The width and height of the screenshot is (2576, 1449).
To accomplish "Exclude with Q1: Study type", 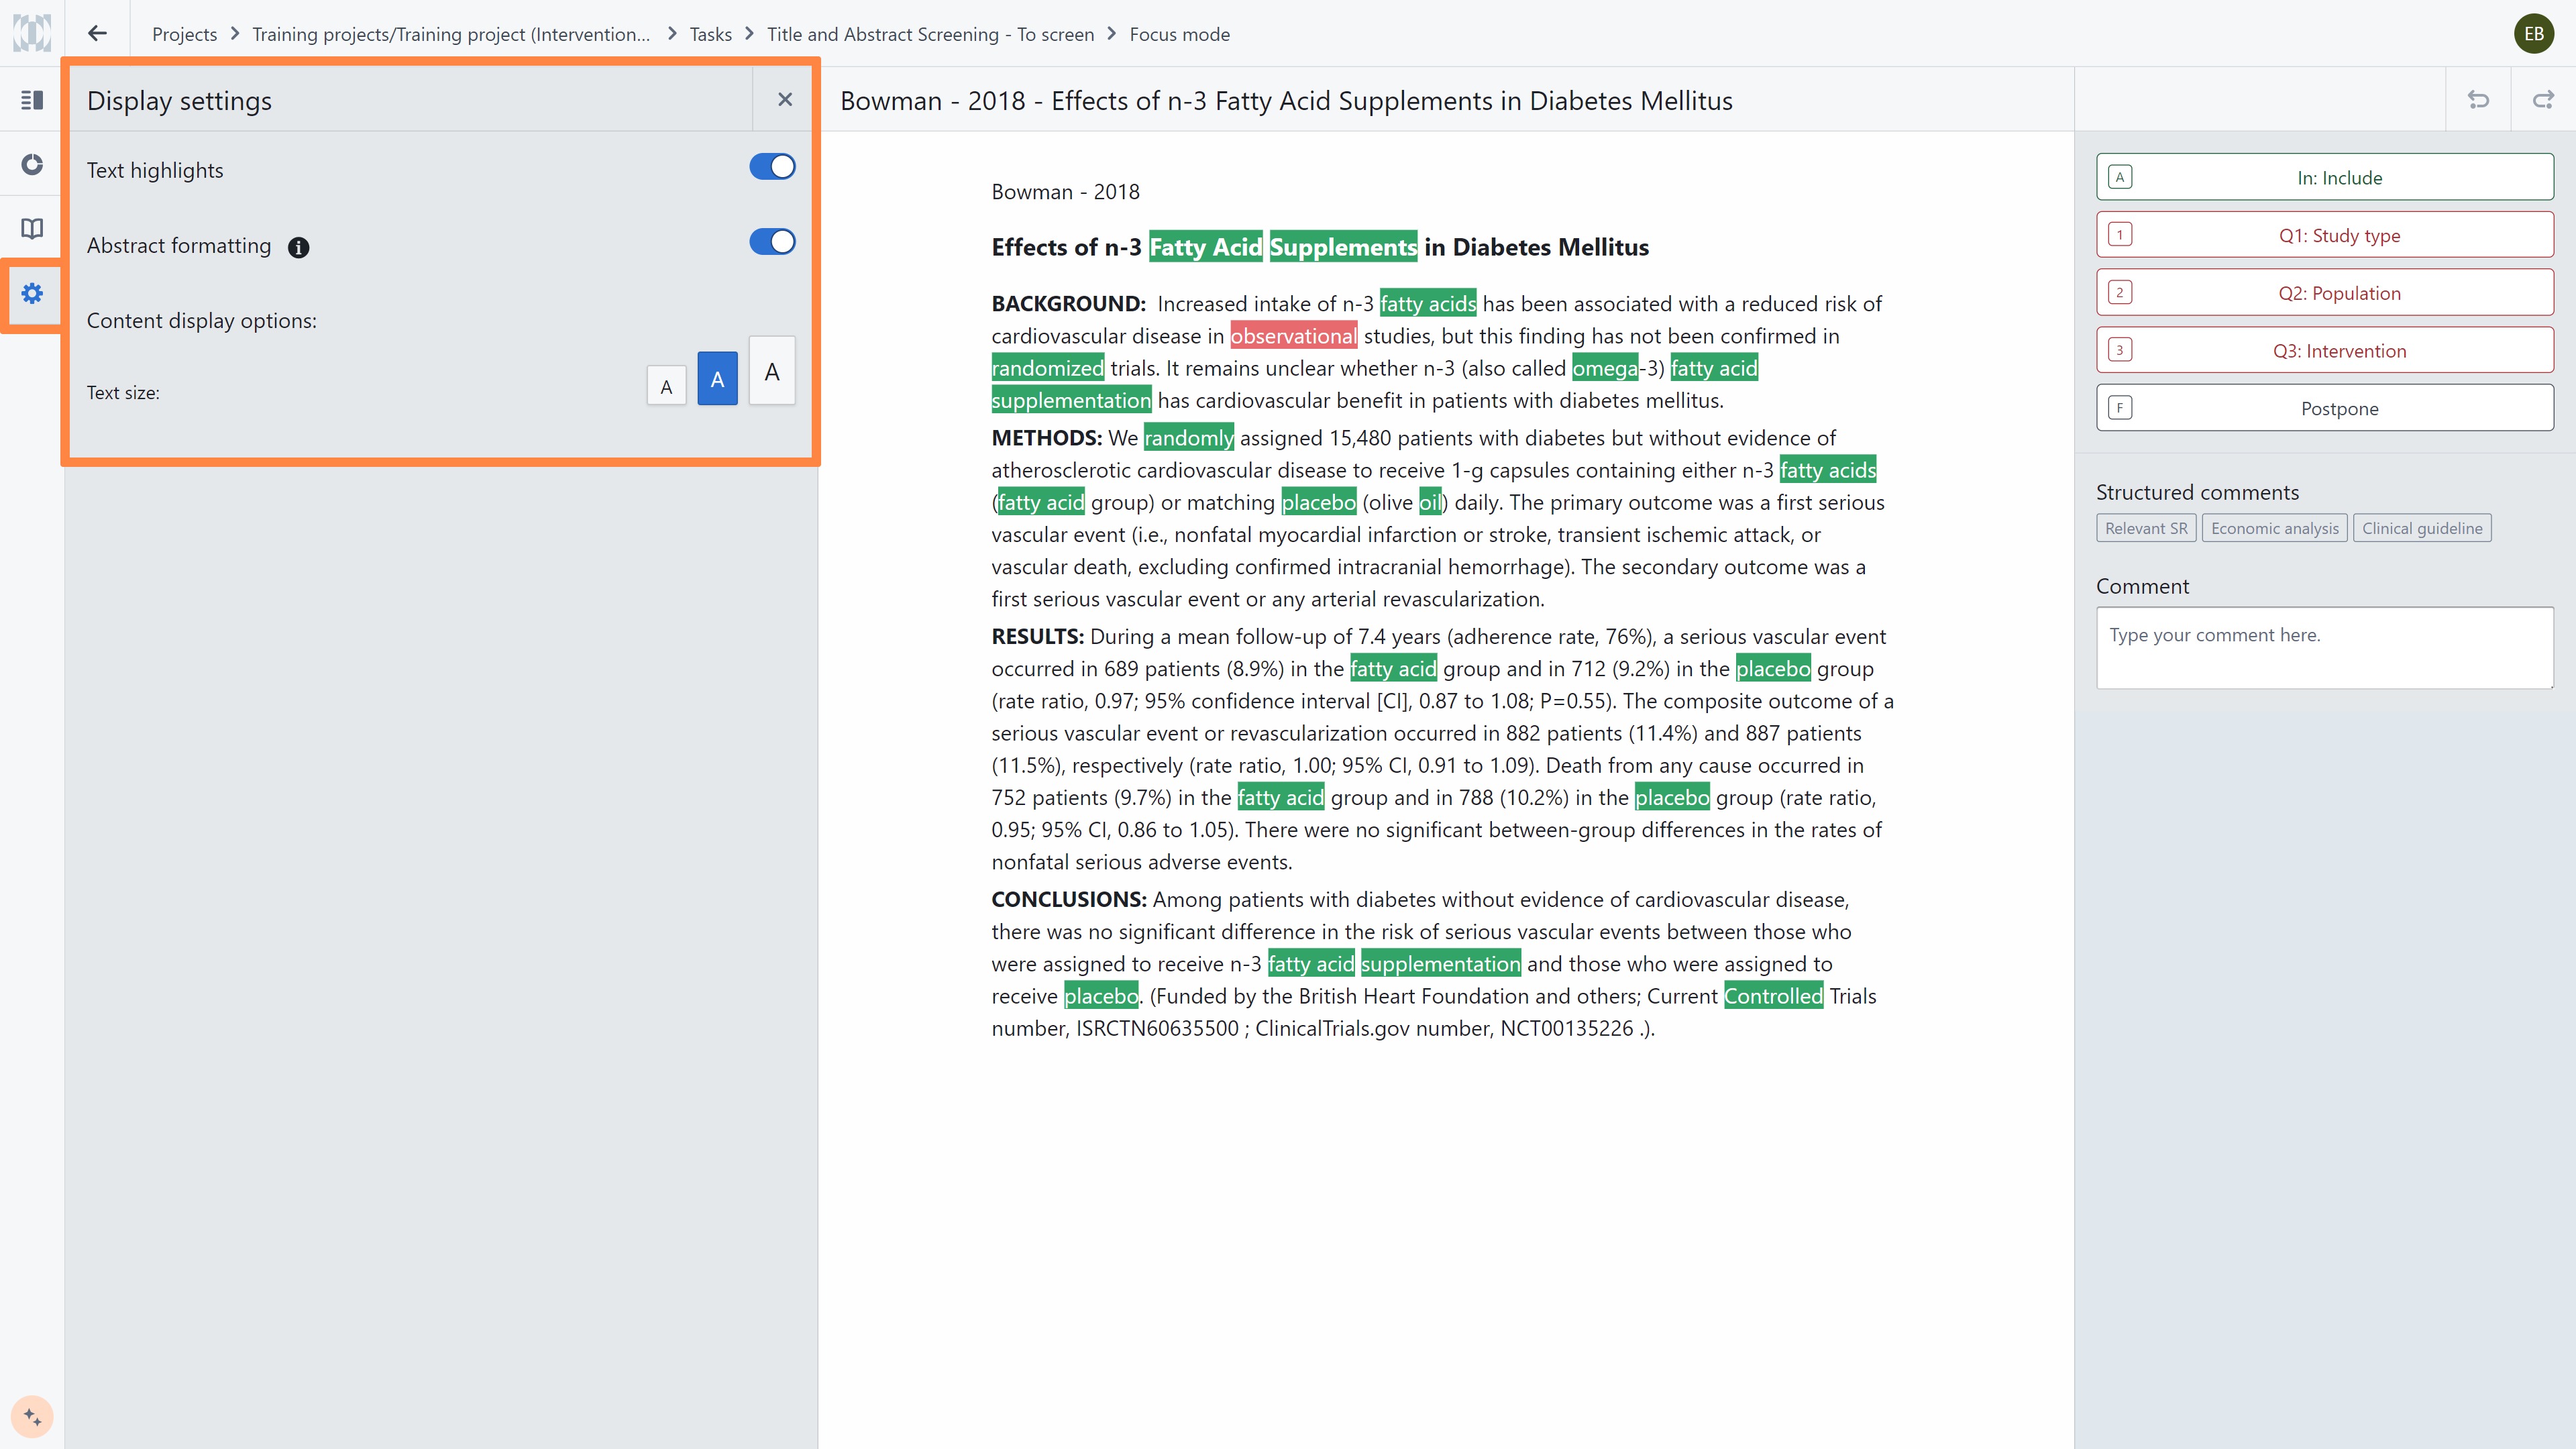I will tap(2324, 235).
